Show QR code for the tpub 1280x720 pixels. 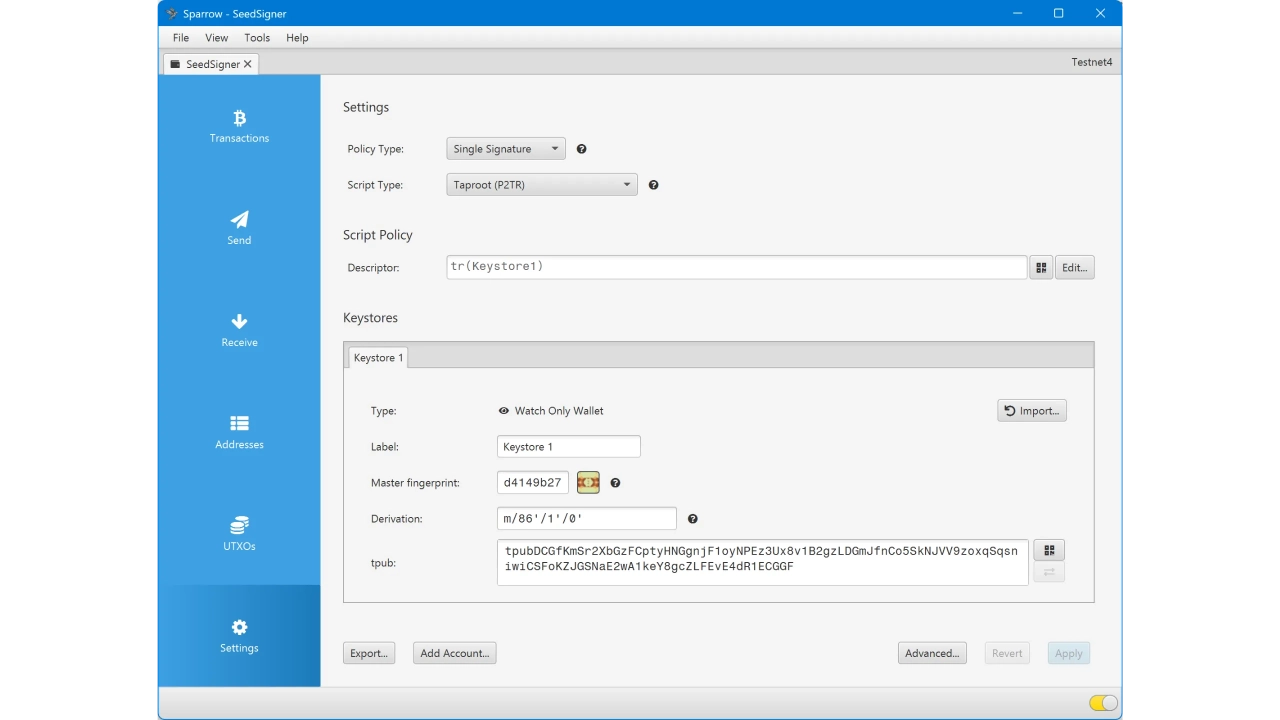[1049, 550]
